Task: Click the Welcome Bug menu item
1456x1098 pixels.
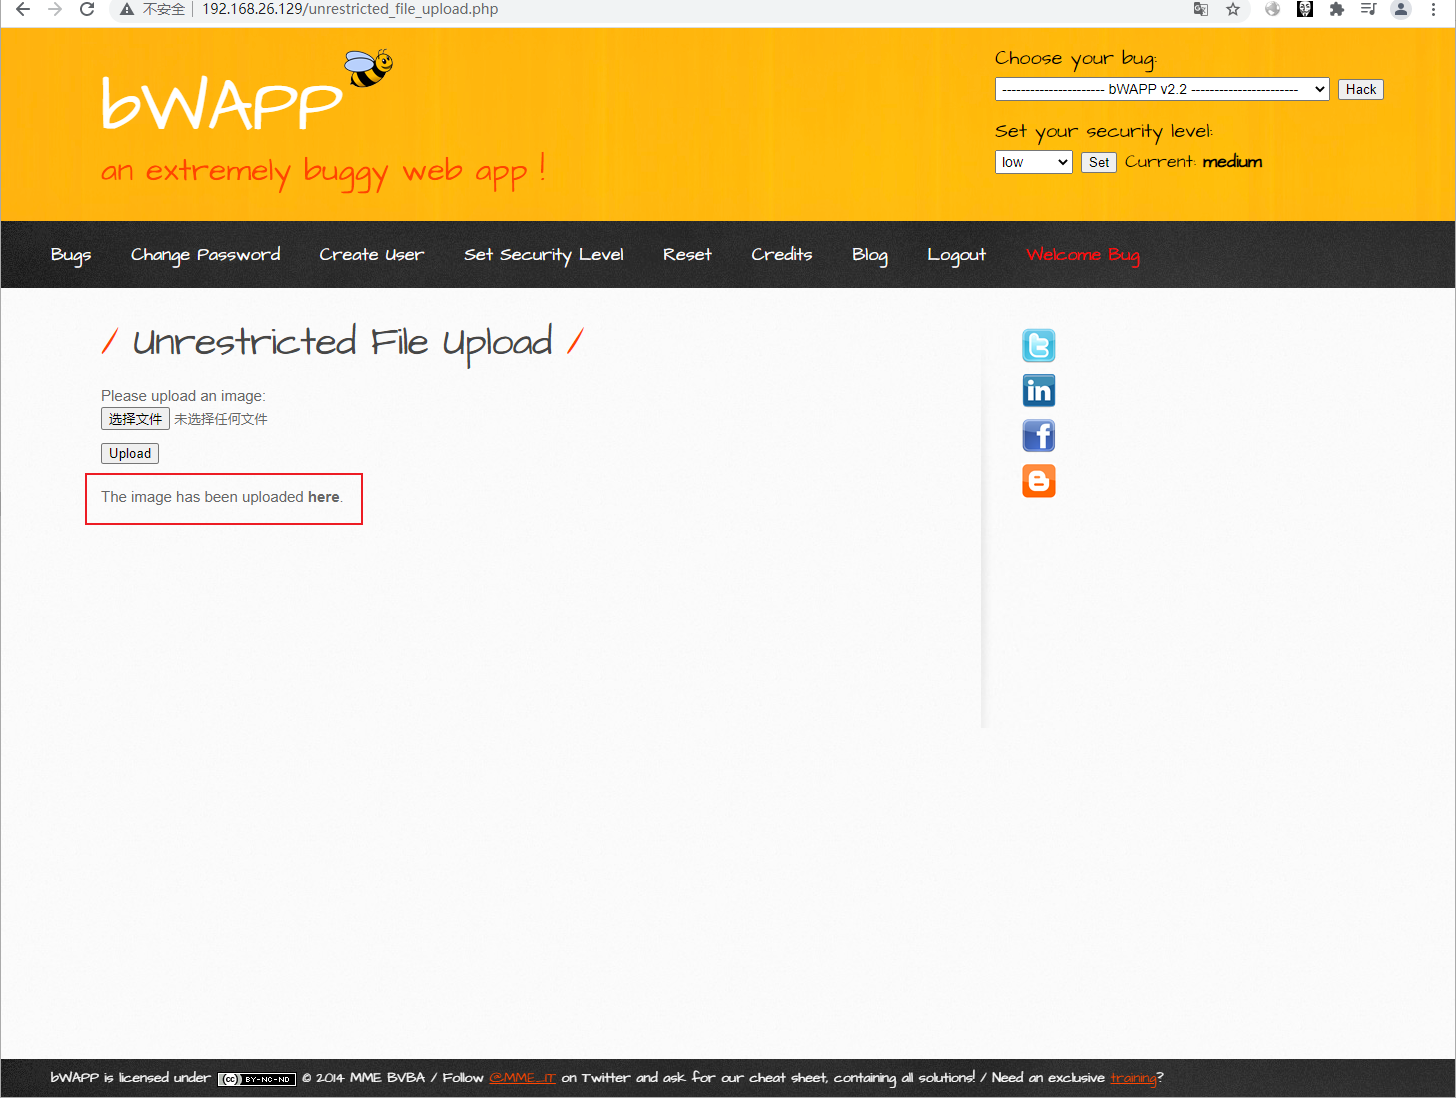Action: click(1083, 255)
